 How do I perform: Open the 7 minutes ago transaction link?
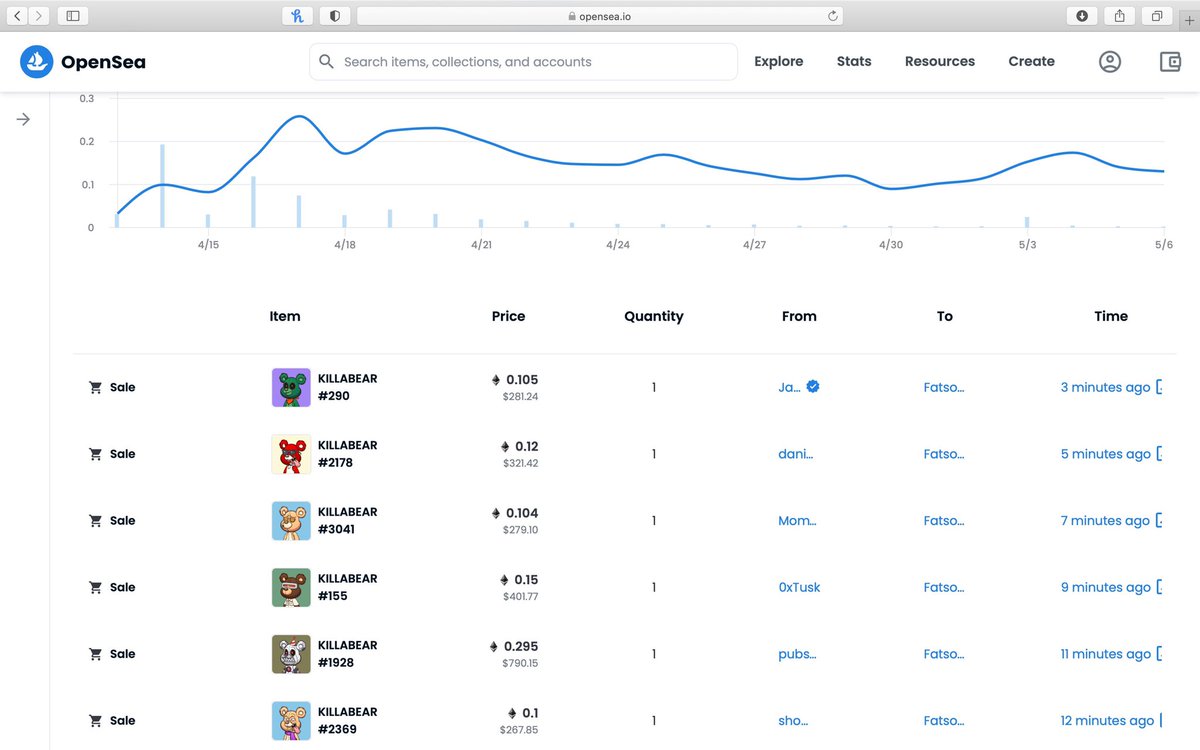click(x=1105, y=521)
